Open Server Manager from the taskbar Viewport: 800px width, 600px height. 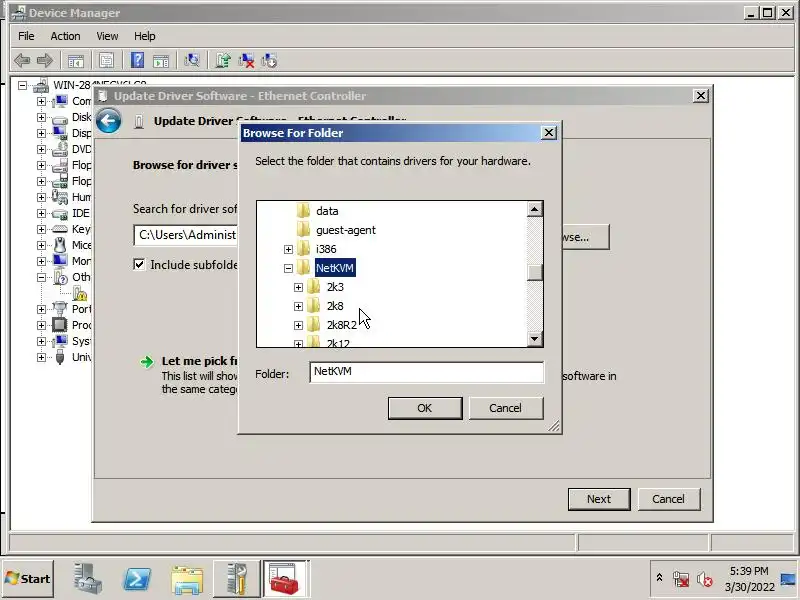(86, 579)
